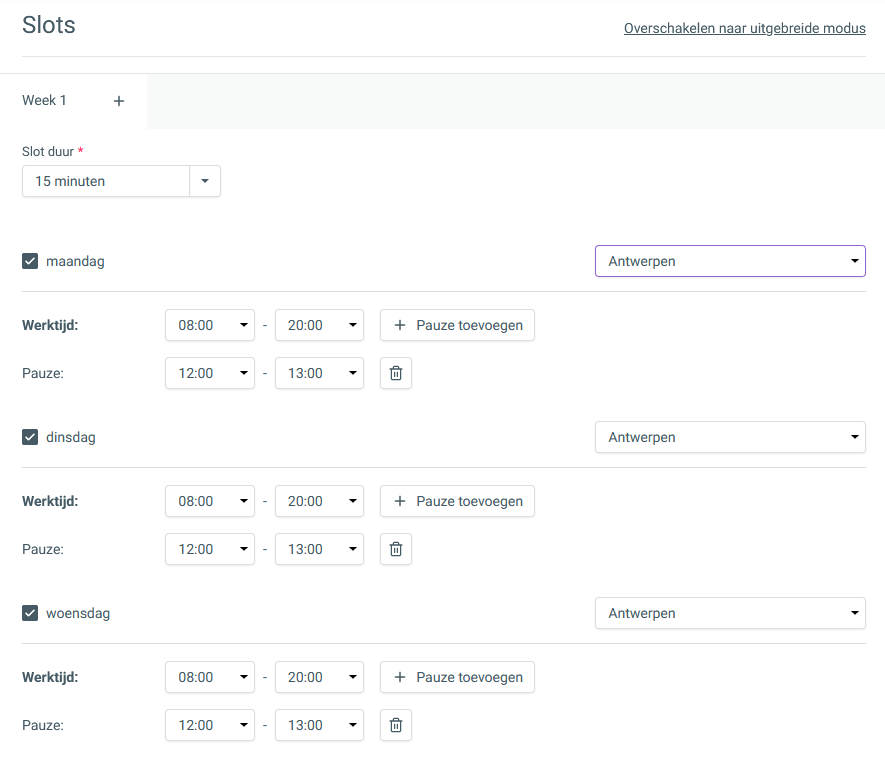
Task: Delete maandag pauze with trash icon
Action: [x=396, y=373]
